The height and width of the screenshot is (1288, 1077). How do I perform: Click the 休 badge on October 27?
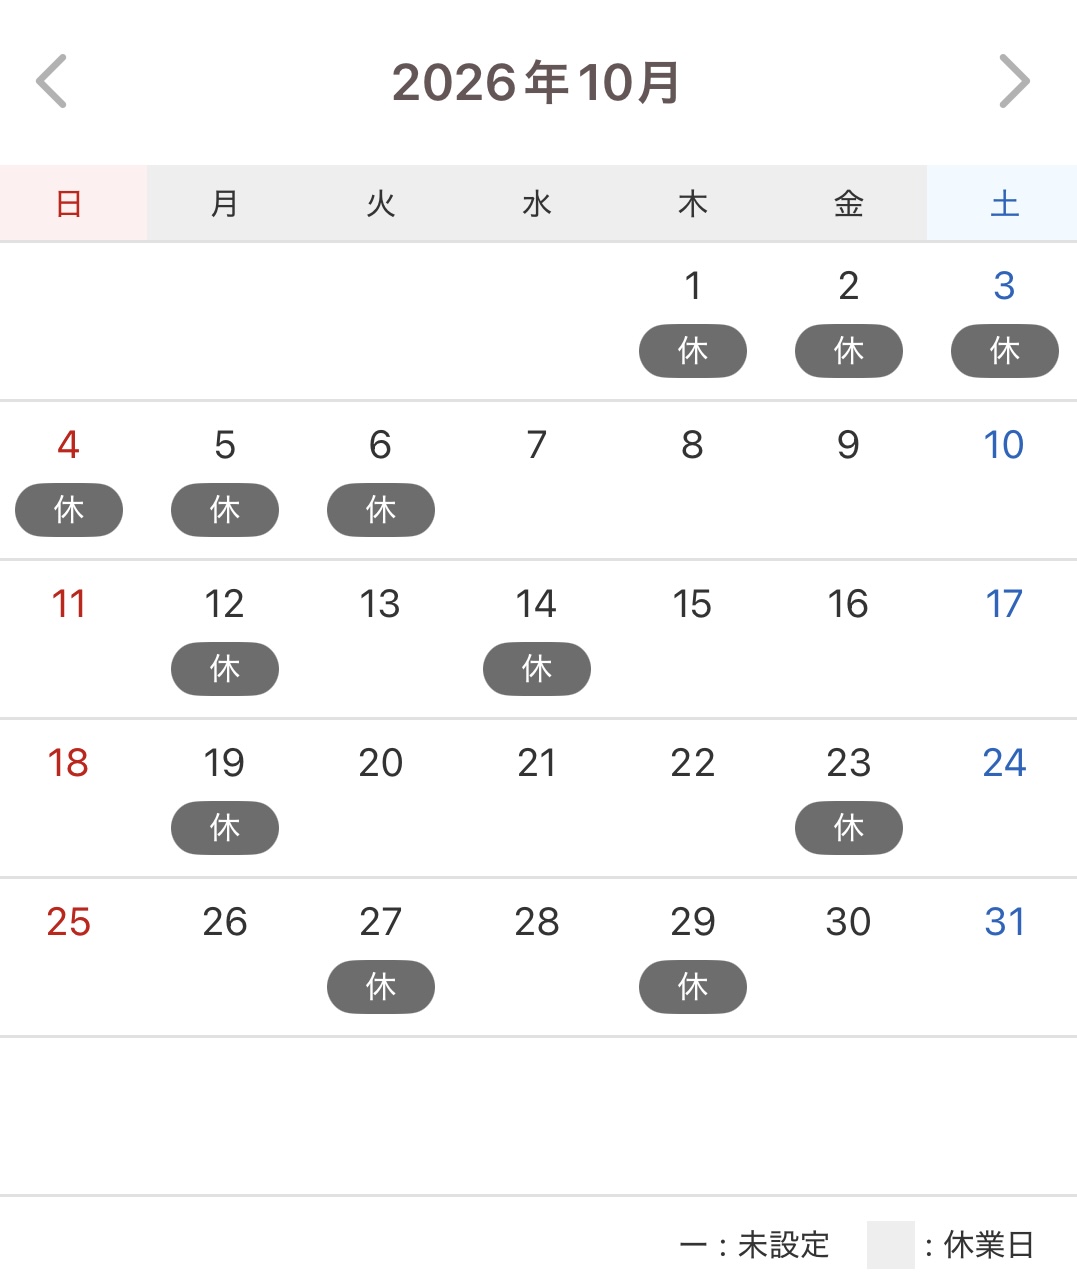click(x=381, y=987)
